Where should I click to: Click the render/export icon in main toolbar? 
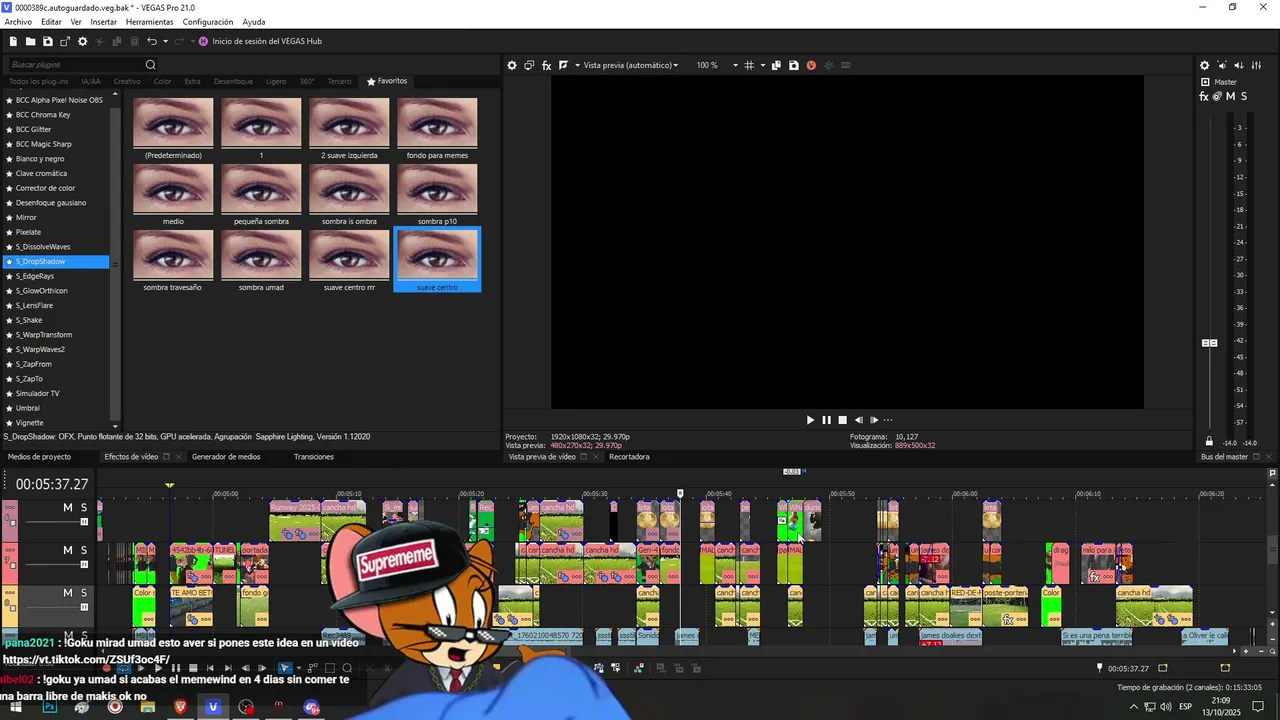(65, 41)
